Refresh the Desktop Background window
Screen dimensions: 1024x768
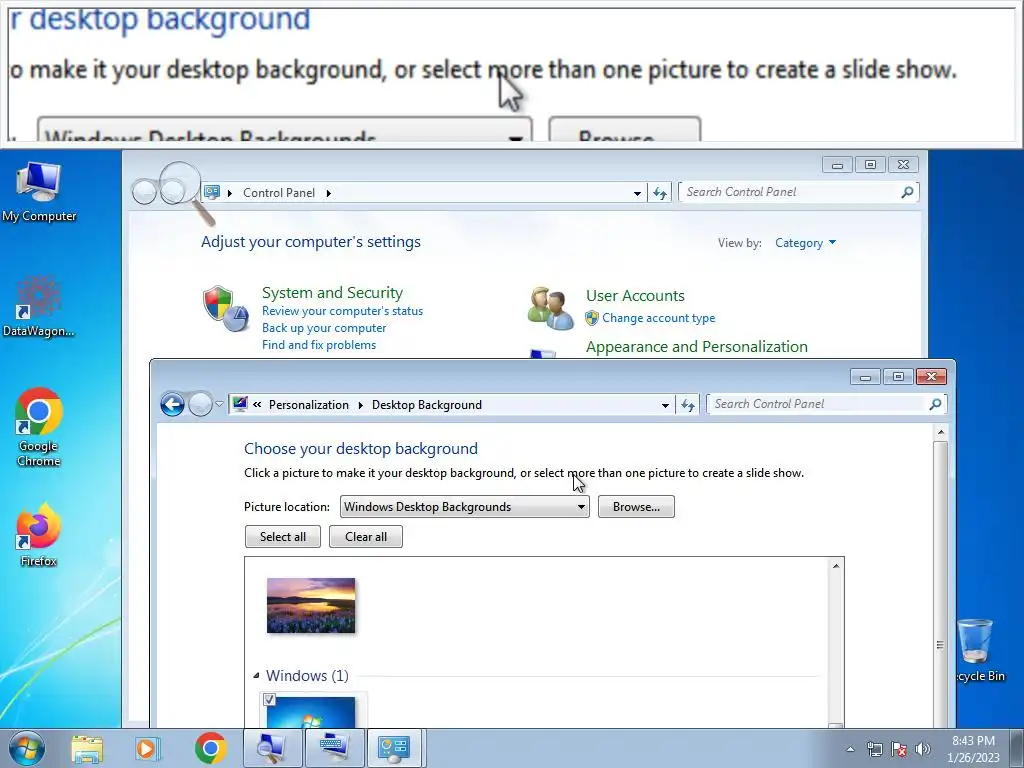click(x=688, y=405)
